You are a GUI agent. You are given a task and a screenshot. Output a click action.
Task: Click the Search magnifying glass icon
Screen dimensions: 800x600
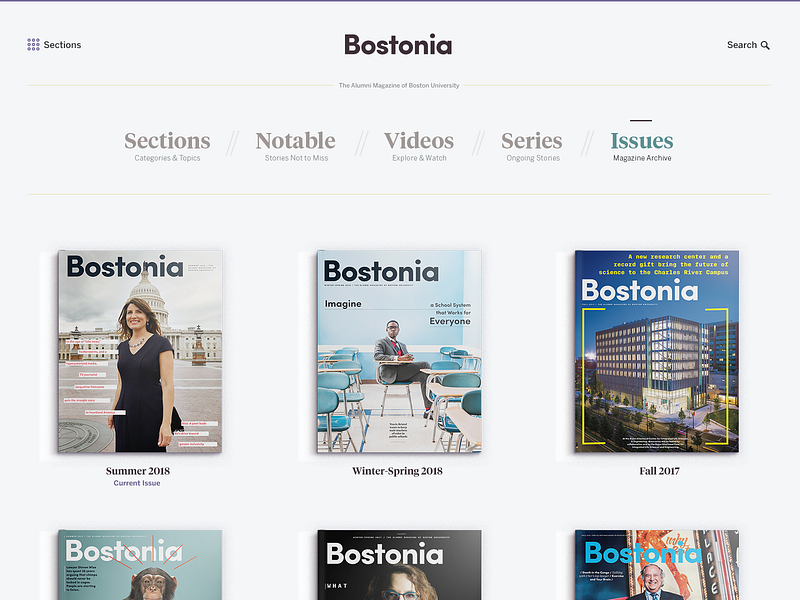pyautogui.click(x=765, y=45)
